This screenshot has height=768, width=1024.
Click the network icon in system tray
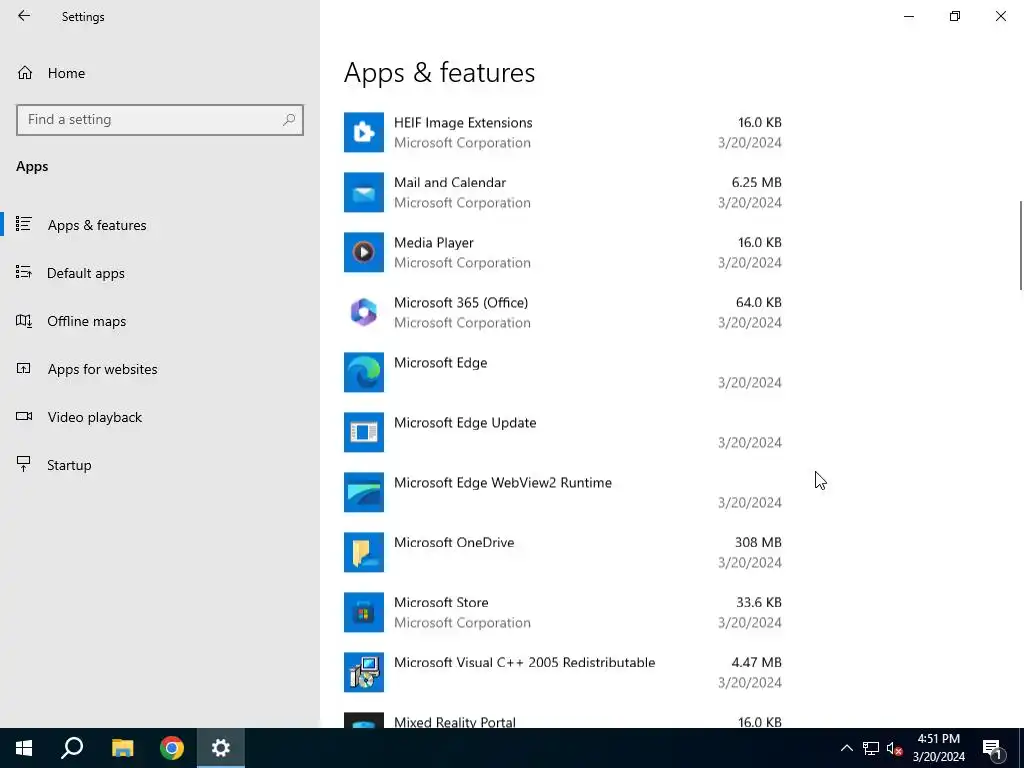871,748
